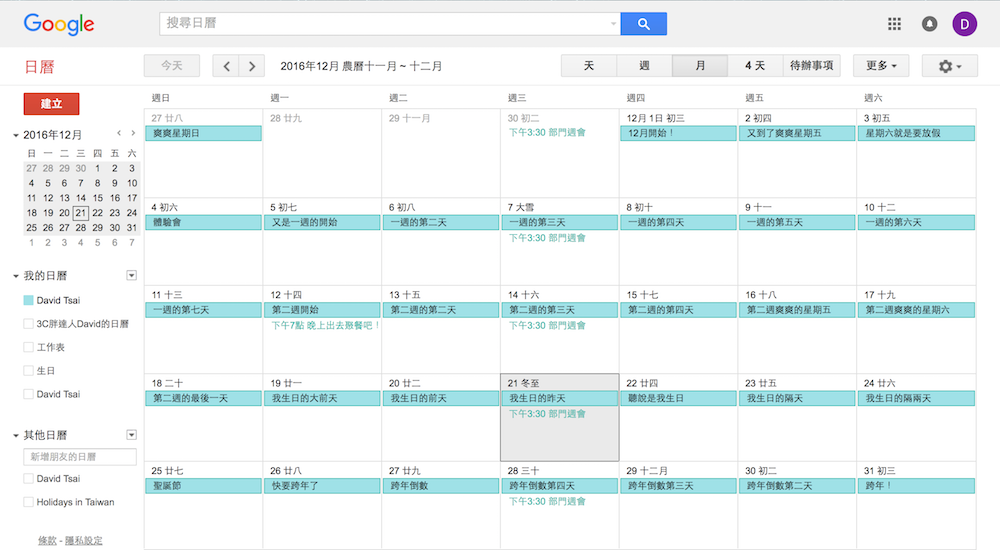This screenshot has width=1000, height=550.
Task: Open the purple account avatar
Action: (965, 24)
